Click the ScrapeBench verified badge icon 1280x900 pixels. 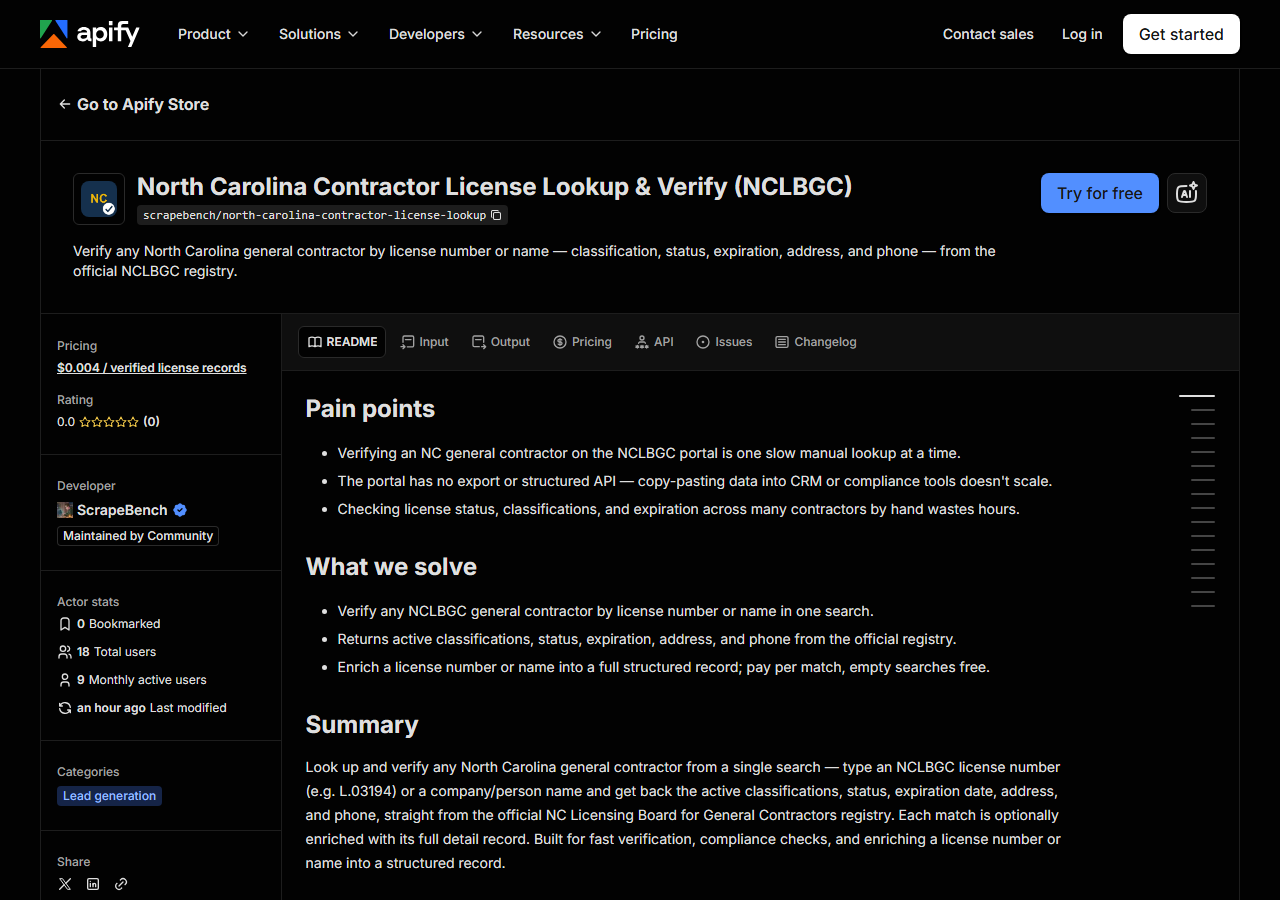(x=180, y=510)
